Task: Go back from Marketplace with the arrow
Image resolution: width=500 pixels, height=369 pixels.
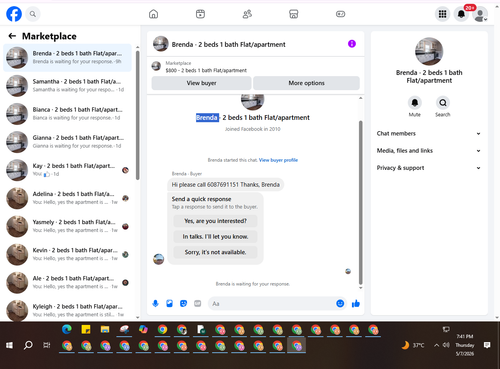Action: [x=12, y=36]
